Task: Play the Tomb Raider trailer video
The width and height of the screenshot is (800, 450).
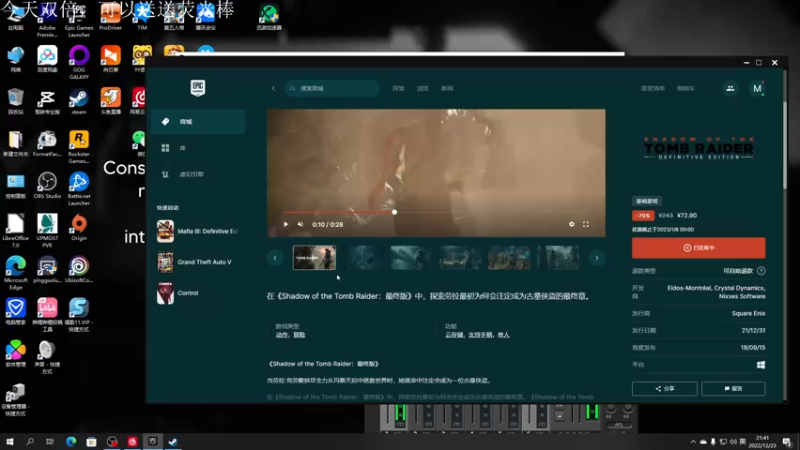Action: (x=286, y=224)
